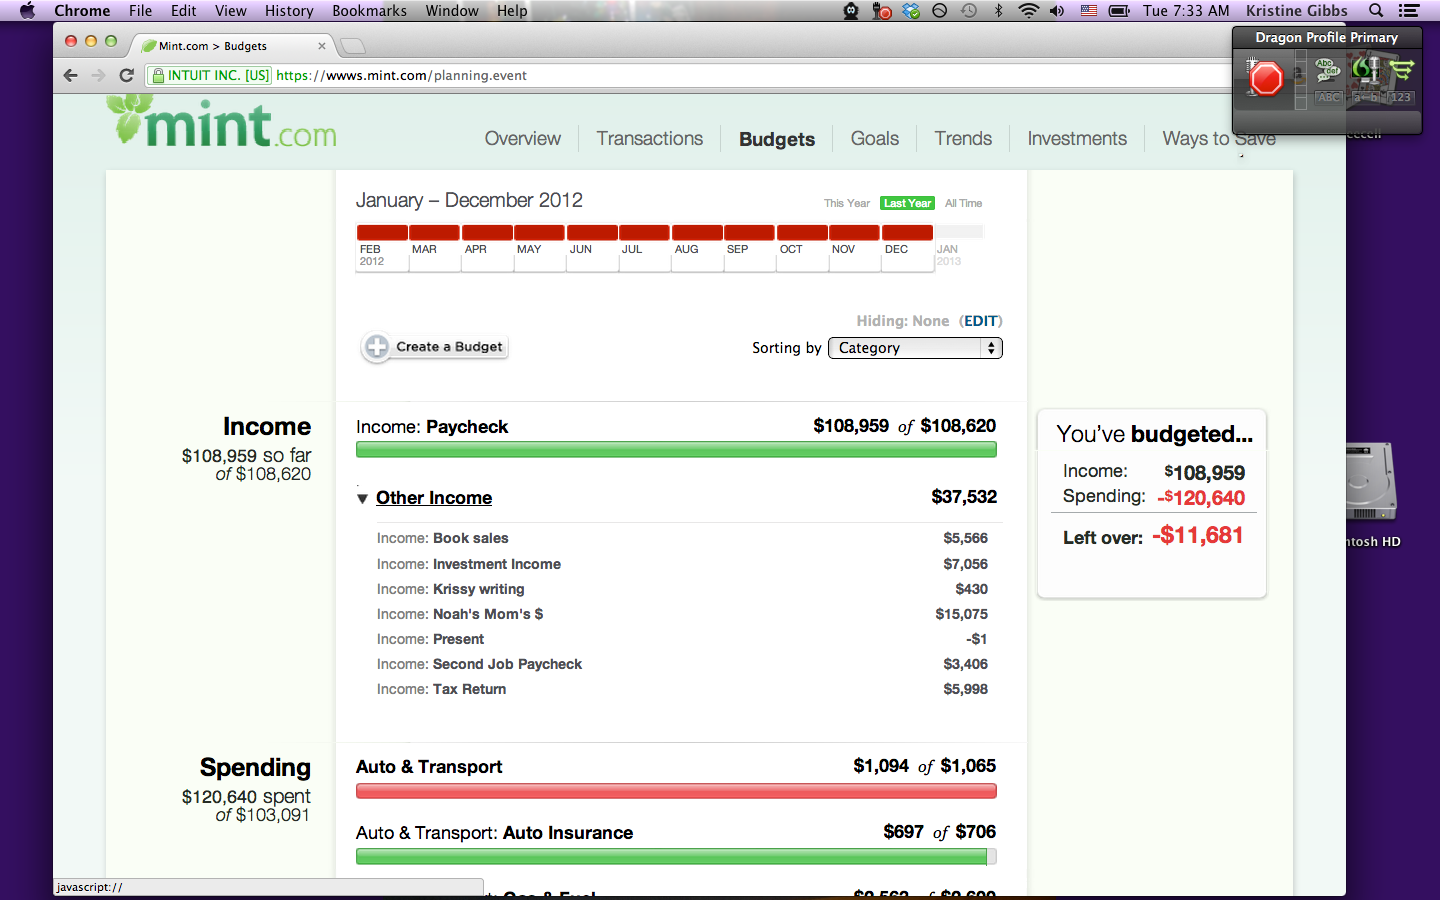Select the Budgets tab
The image size is (1440, 900).
tap(777, 139)
